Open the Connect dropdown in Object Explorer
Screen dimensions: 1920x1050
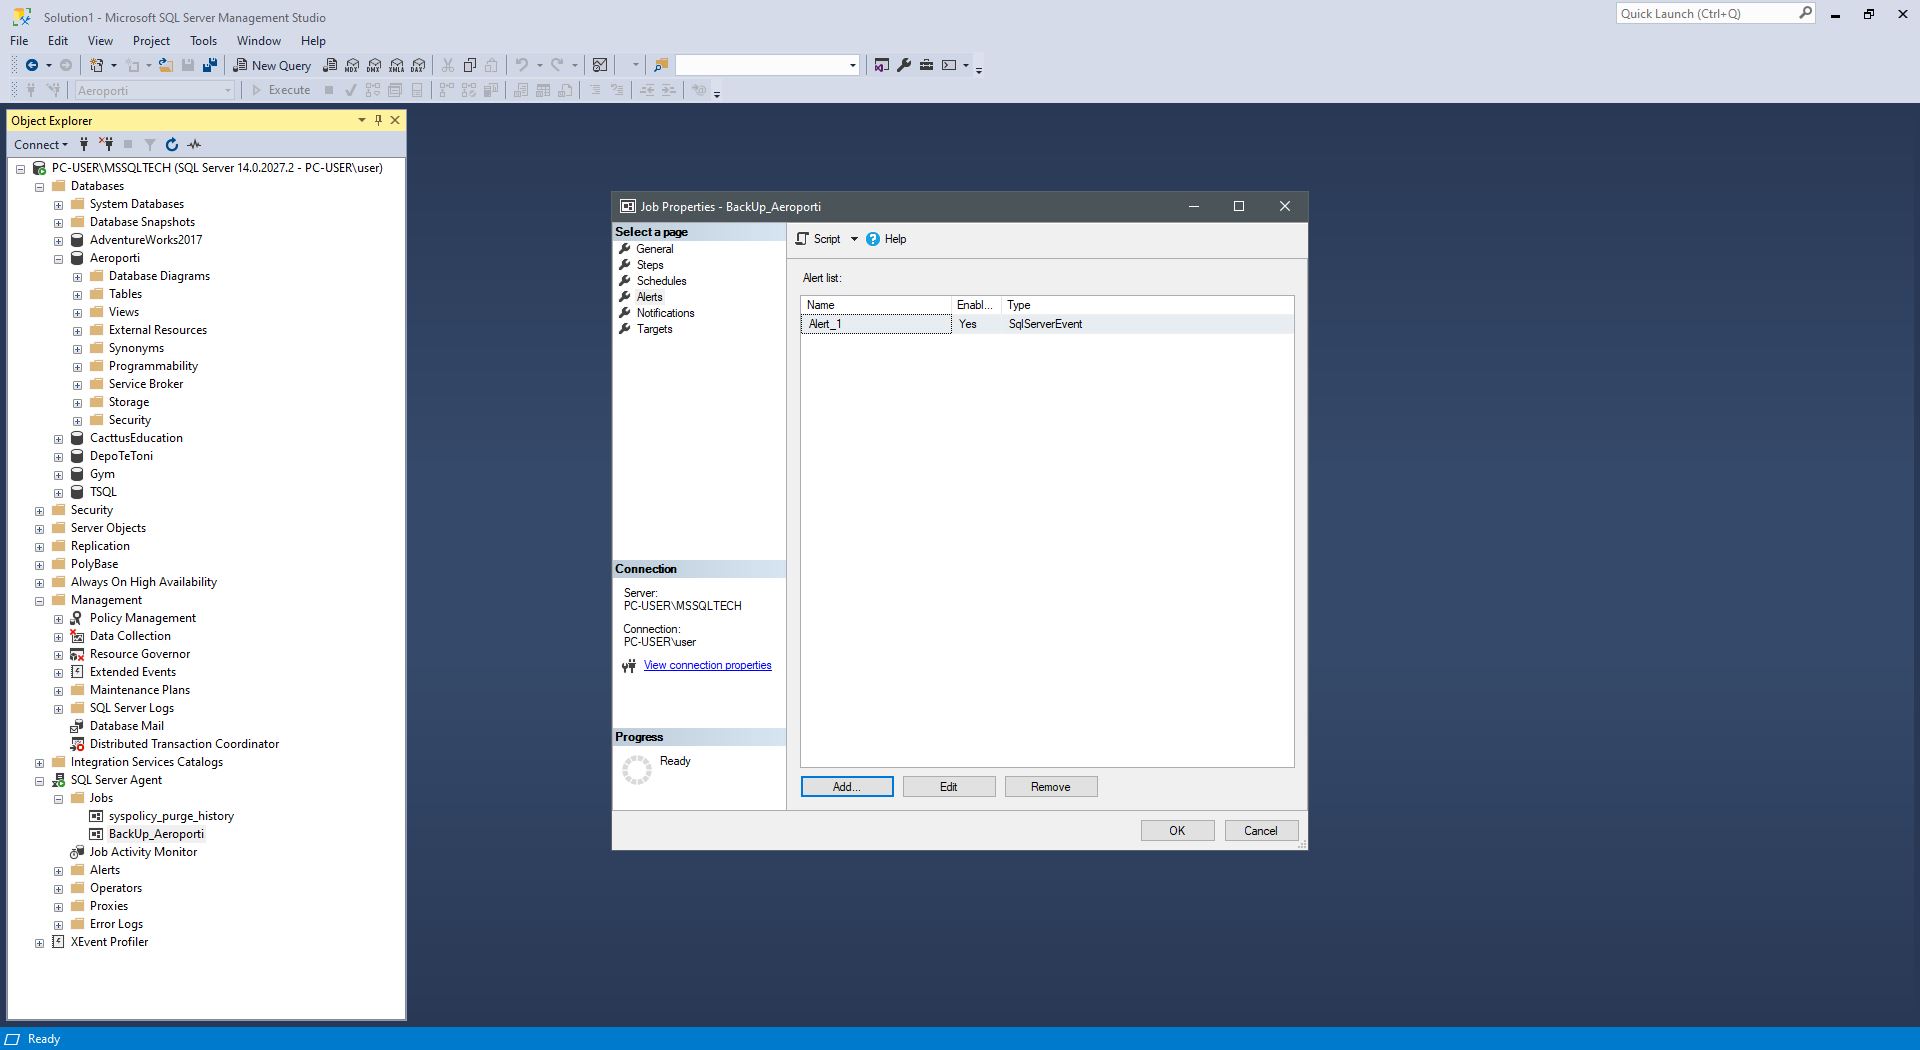click(41, 144)
